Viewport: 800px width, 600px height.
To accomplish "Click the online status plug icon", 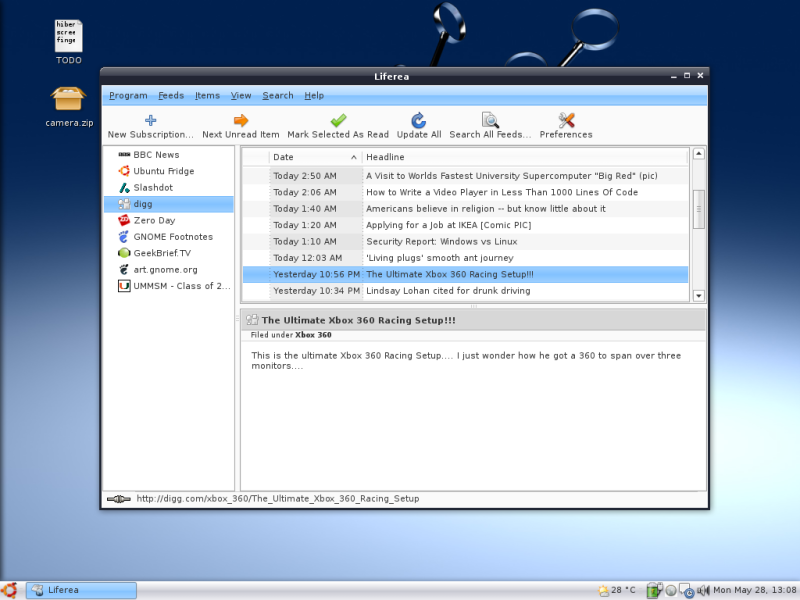I will click(119, 499).
